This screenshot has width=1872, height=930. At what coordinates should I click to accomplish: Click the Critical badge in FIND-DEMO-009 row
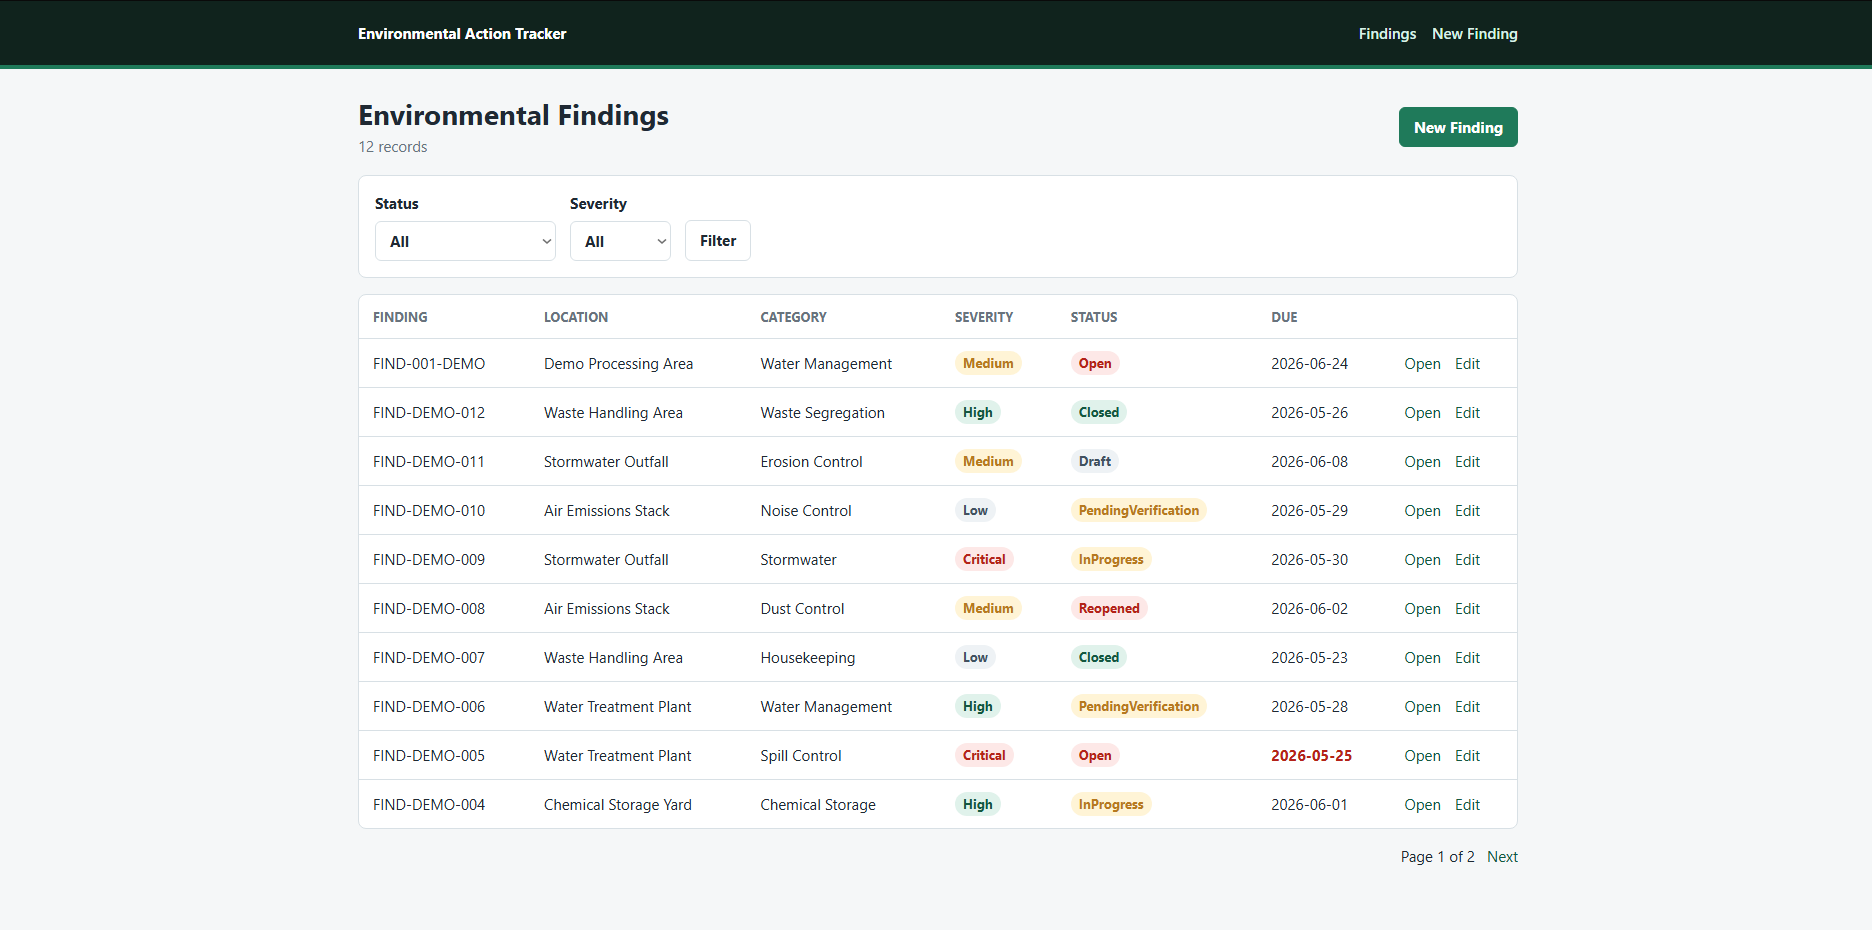point(984,559)
